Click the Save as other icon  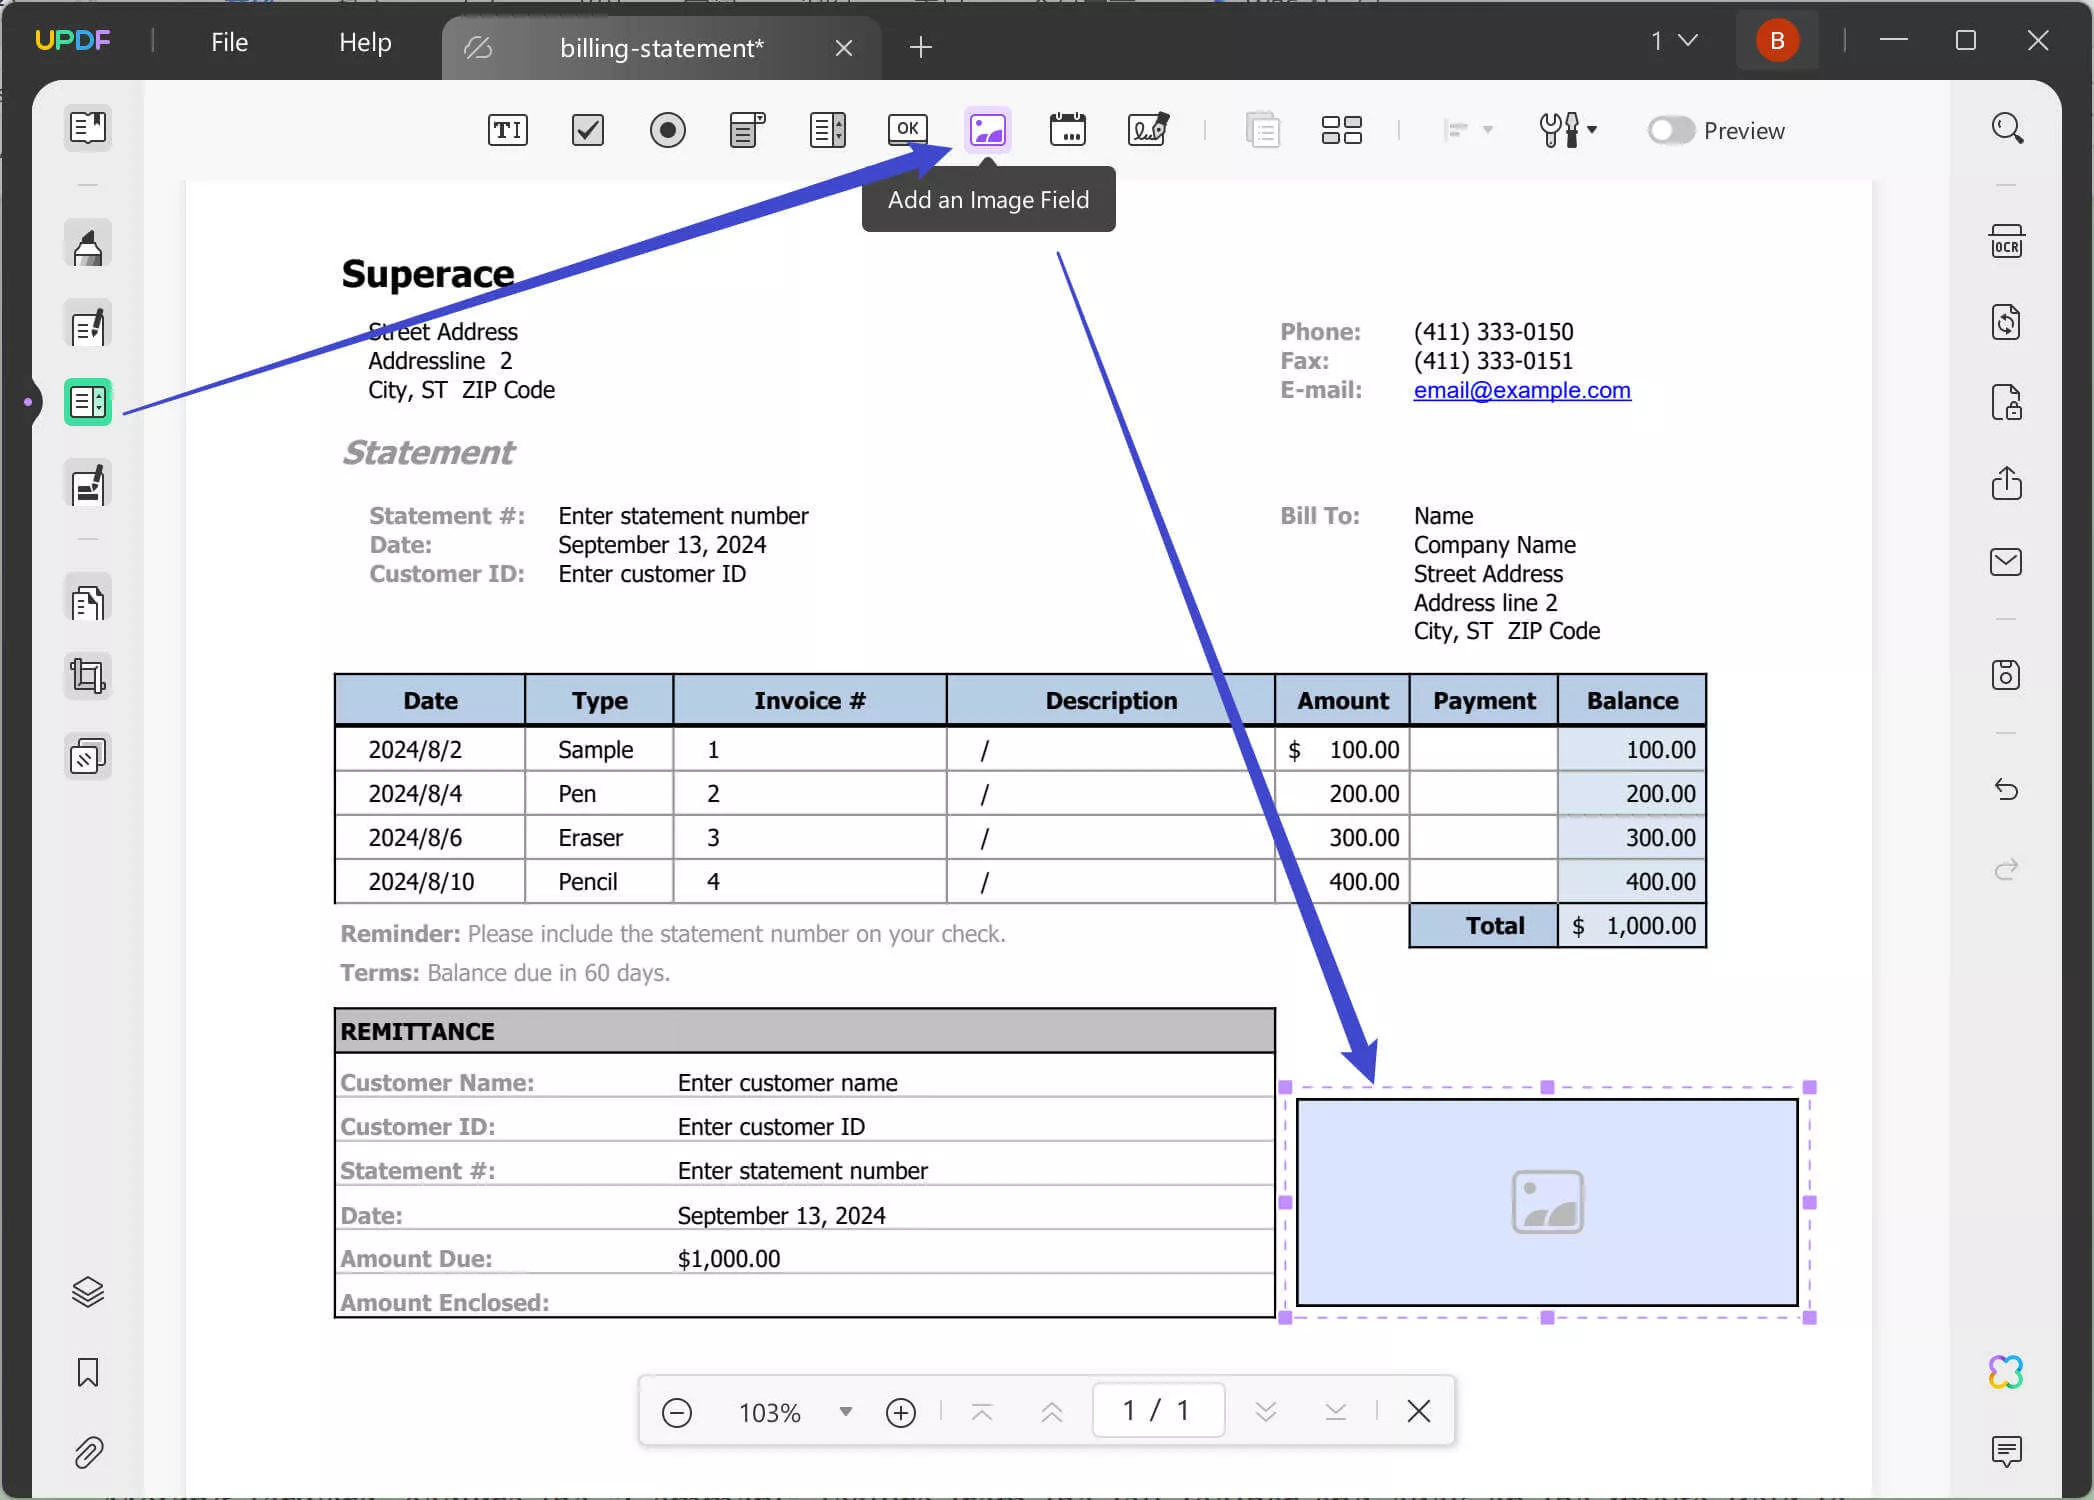point(2006,675)
